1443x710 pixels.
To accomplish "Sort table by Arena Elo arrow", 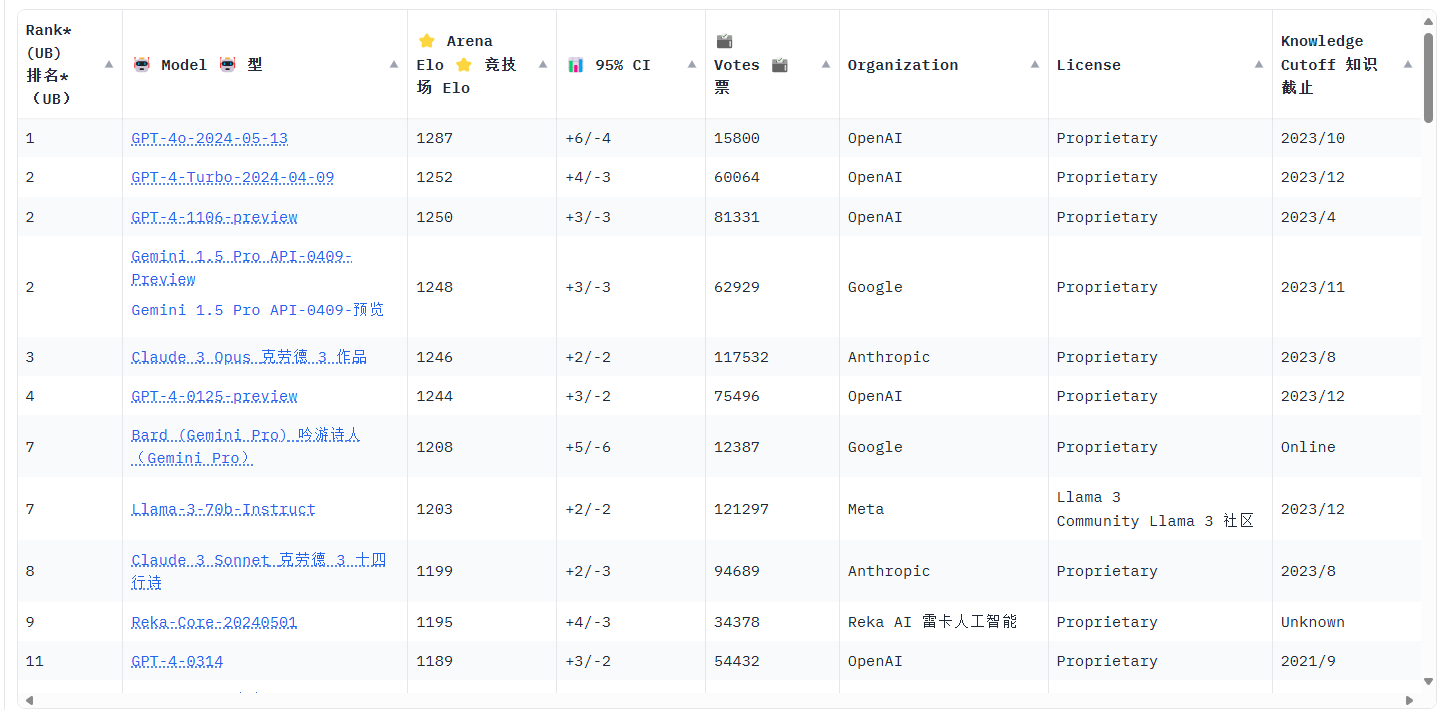I will coord(543,65).
